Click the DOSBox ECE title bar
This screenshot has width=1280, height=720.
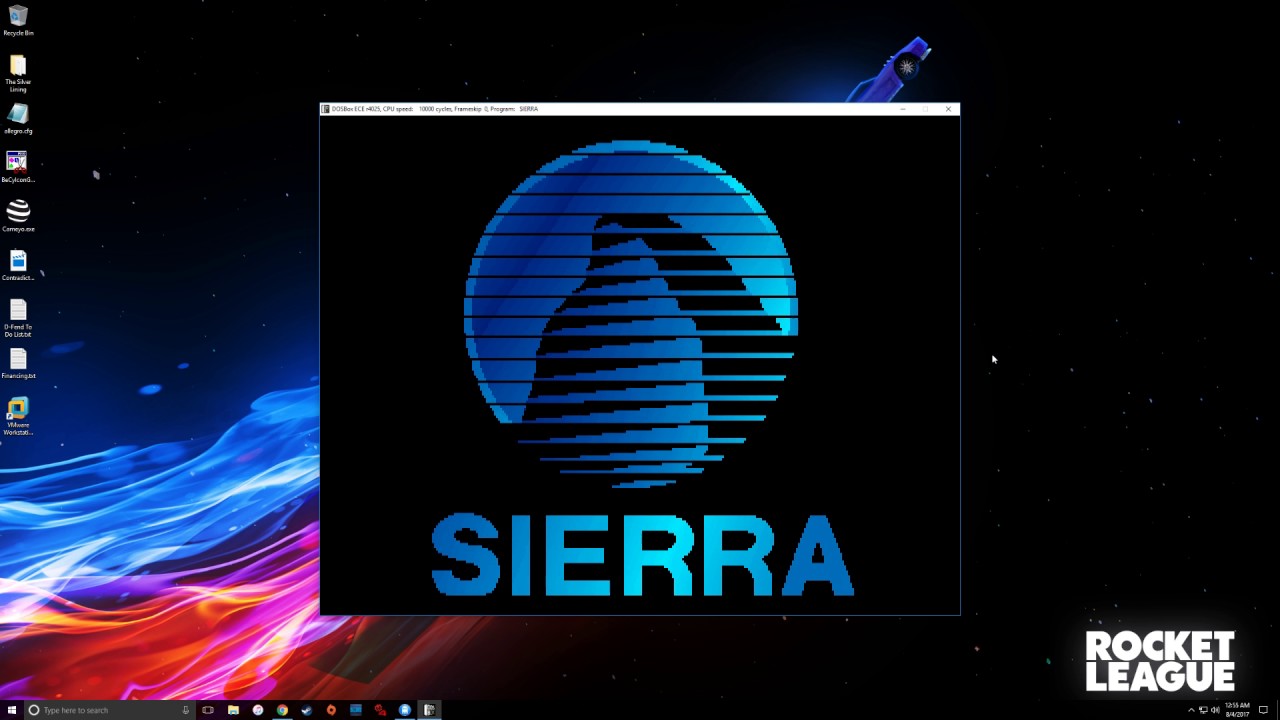[x=640, y=109]
